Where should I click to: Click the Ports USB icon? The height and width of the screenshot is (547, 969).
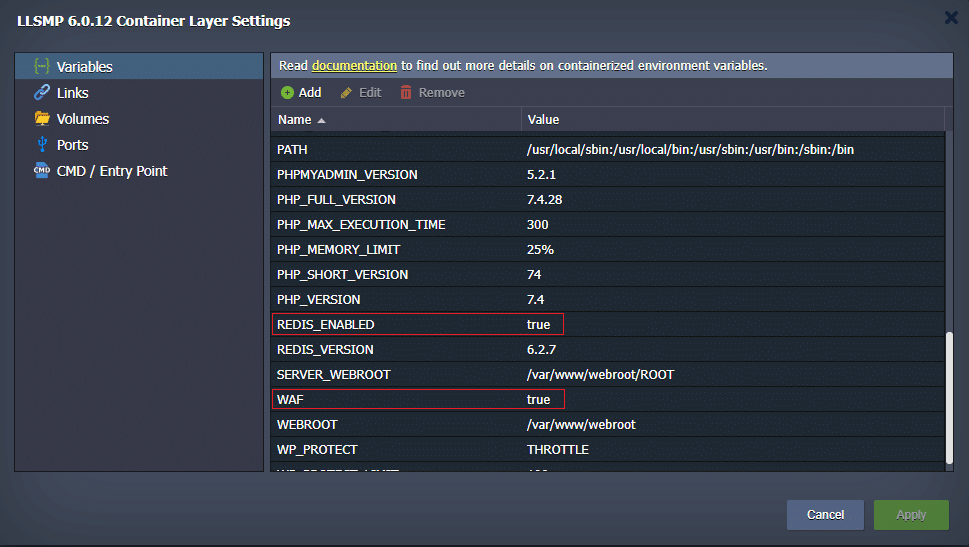coord(42,145)
